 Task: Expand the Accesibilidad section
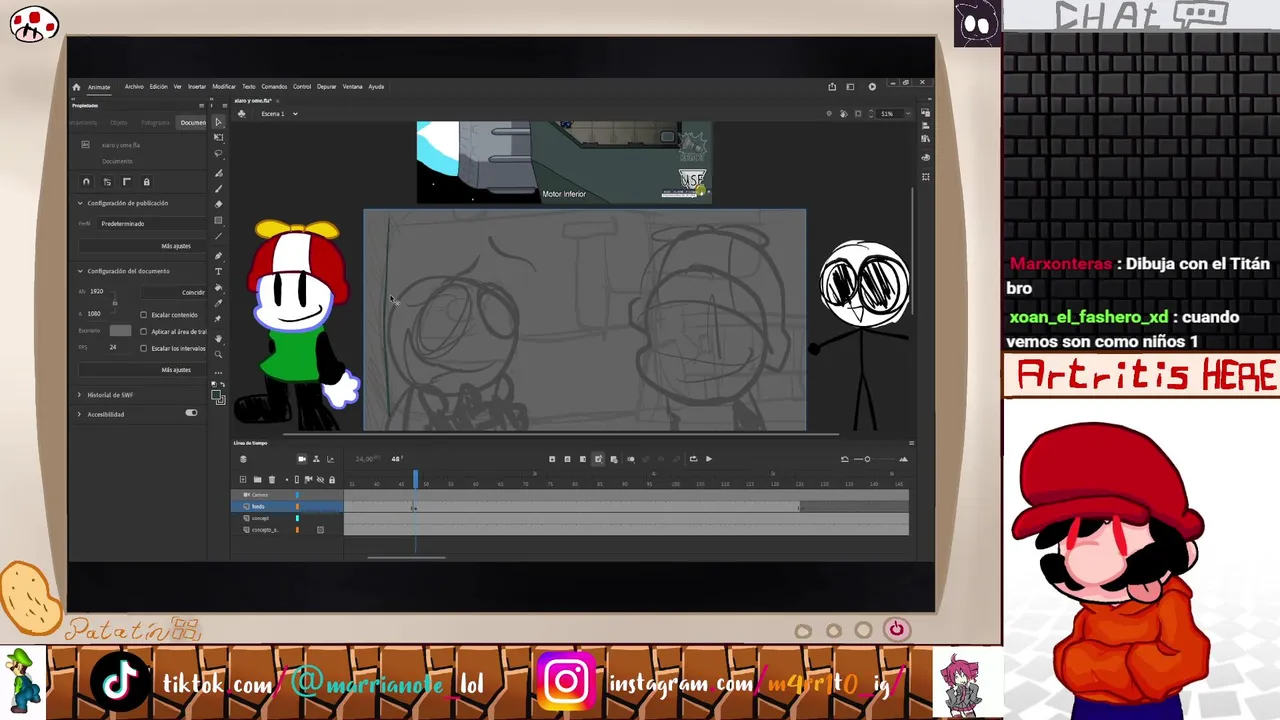click(80, 414)
